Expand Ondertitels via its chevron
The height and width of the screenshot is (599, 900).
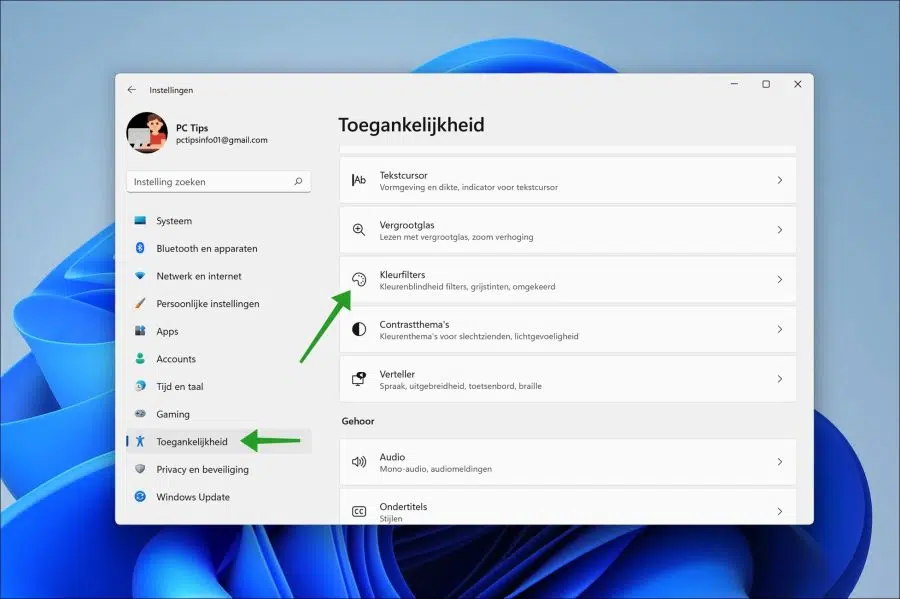[779, 511]
